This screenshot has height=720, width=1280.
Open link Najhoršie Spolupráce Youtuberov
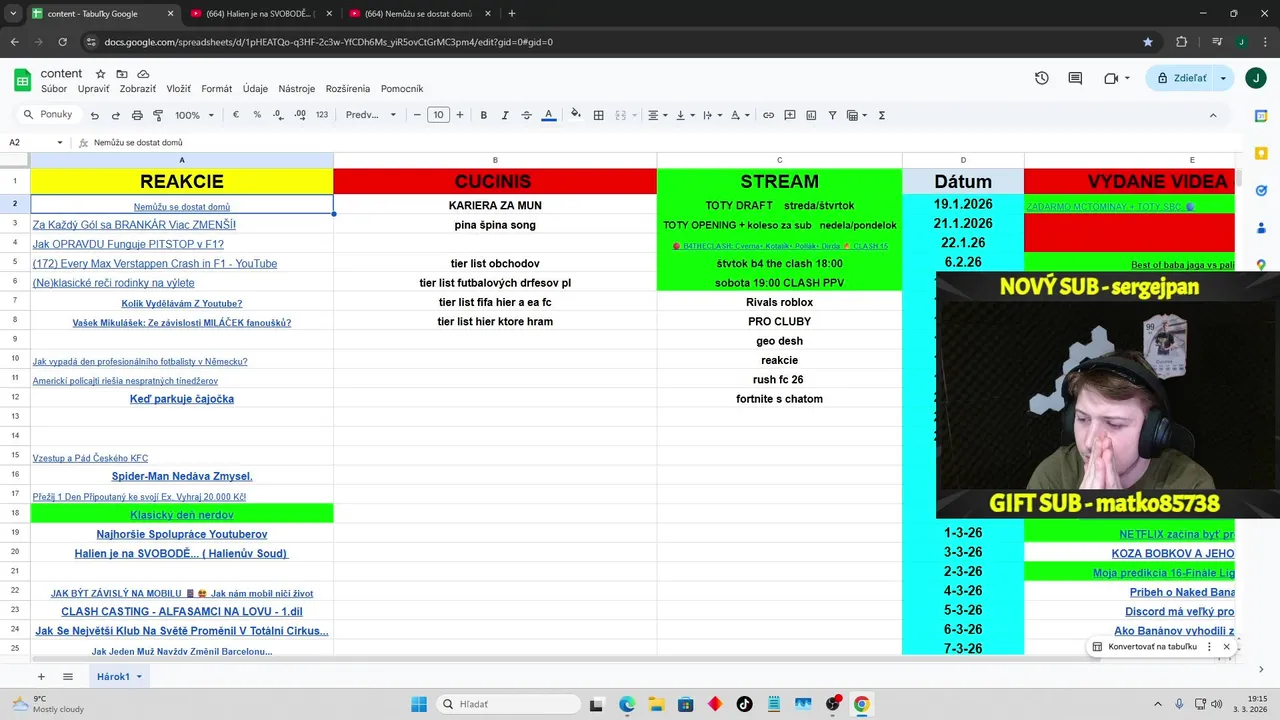tap(182, 534)
